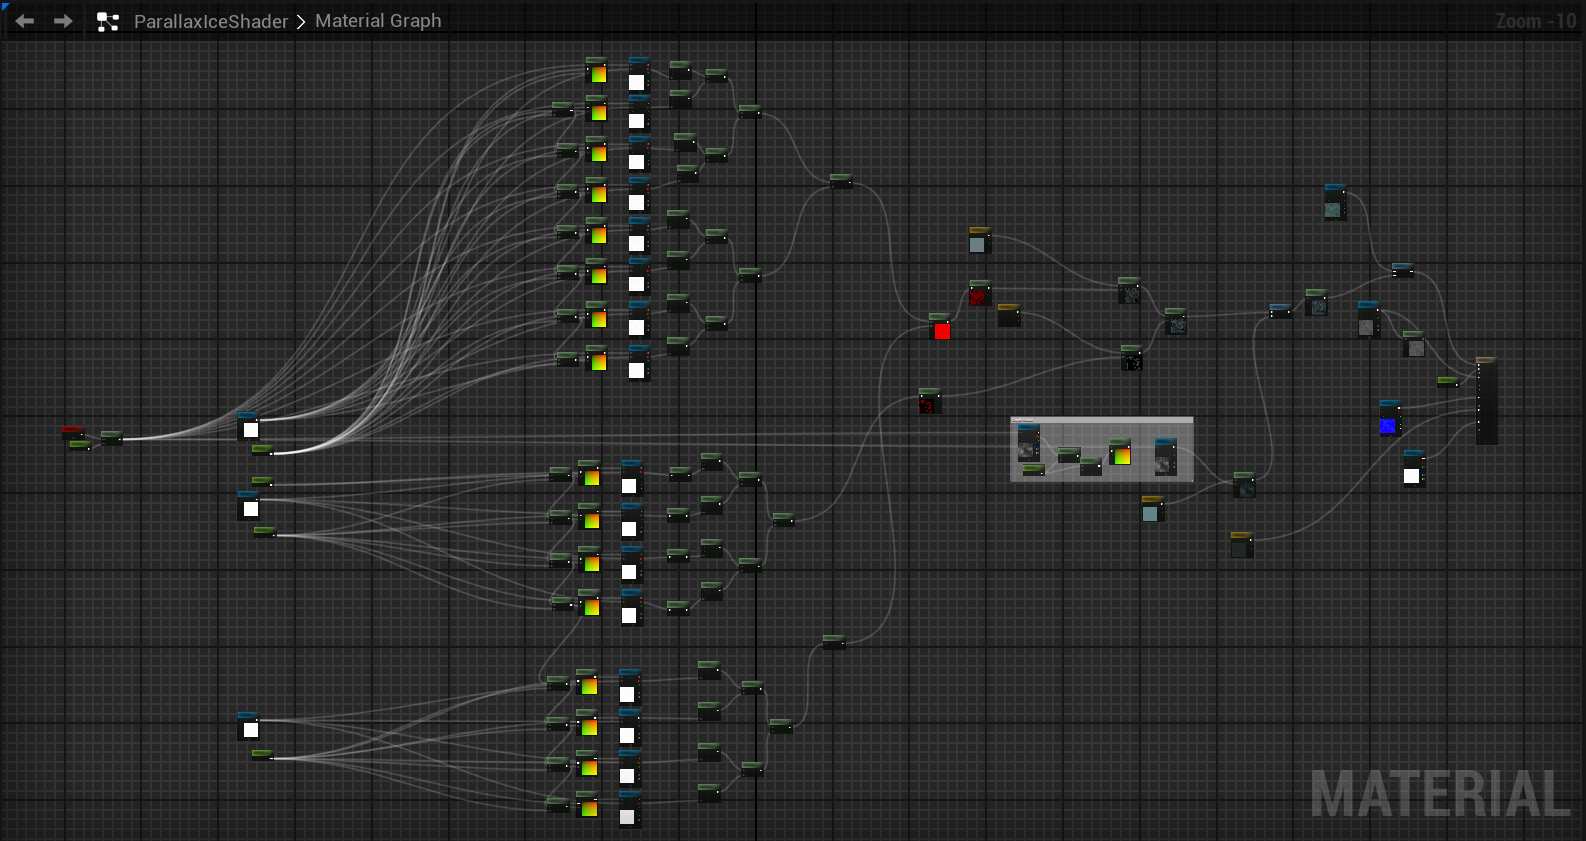
Task: Select the bottom-left white preview node
Action: (249, 726)
